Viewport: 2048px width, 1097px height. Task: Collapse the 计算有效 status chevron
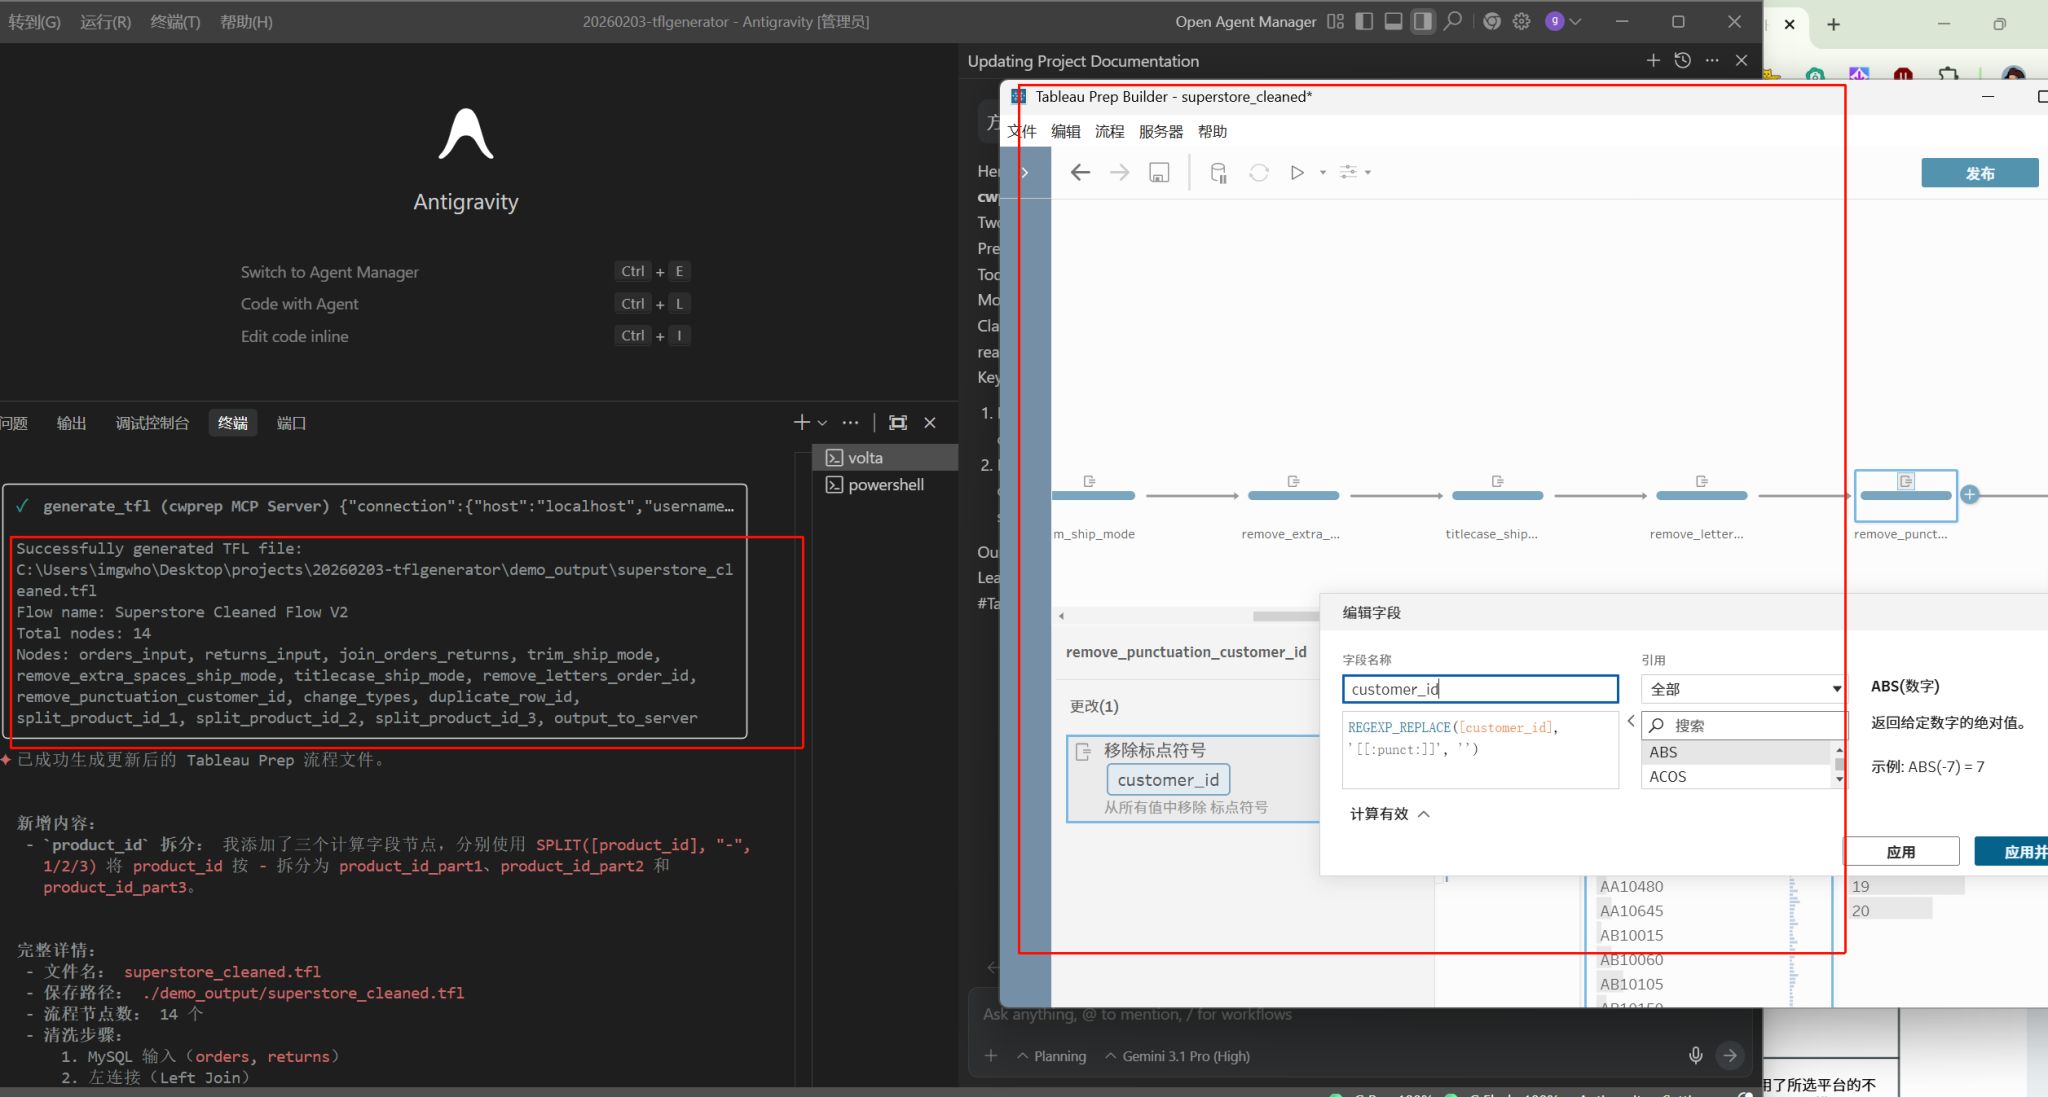tap(1424, 814)
